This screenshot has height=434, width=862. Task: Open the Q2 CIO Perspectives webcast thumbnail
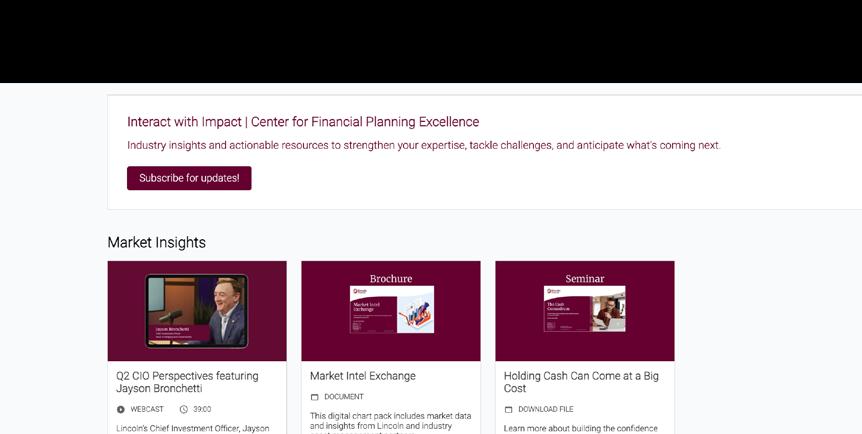click(x=197, y=311)
